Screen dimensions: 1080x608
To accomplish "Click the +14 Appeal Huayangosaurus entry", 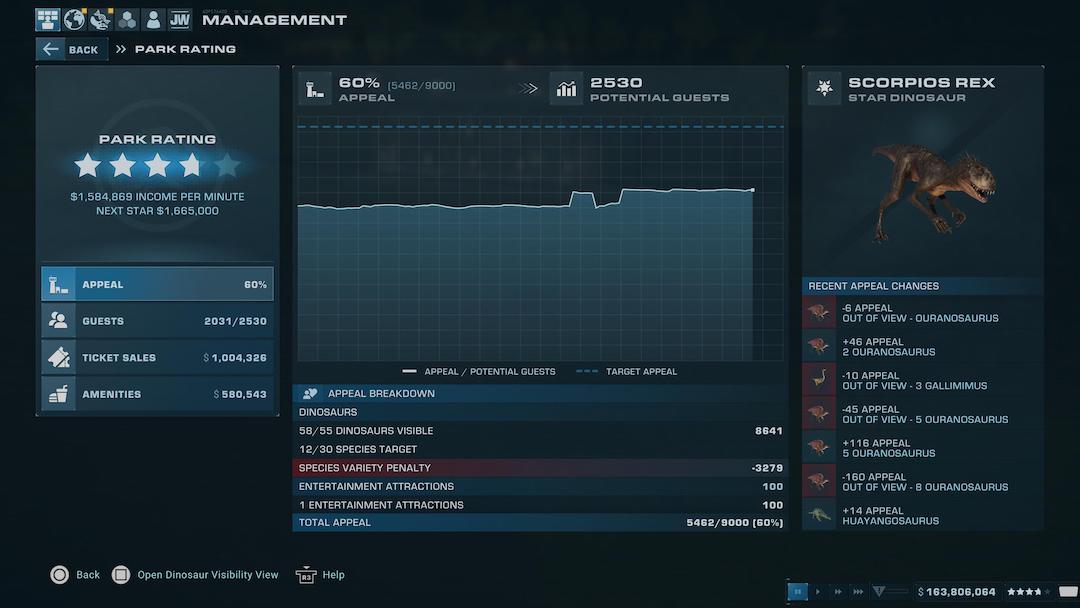I will pos(922,515).
